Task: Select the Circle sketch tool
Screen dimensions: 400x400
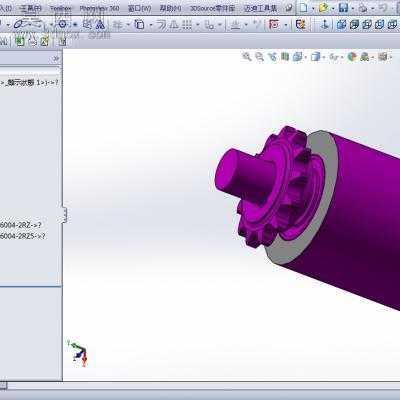Action: click(x=62, y=24)
